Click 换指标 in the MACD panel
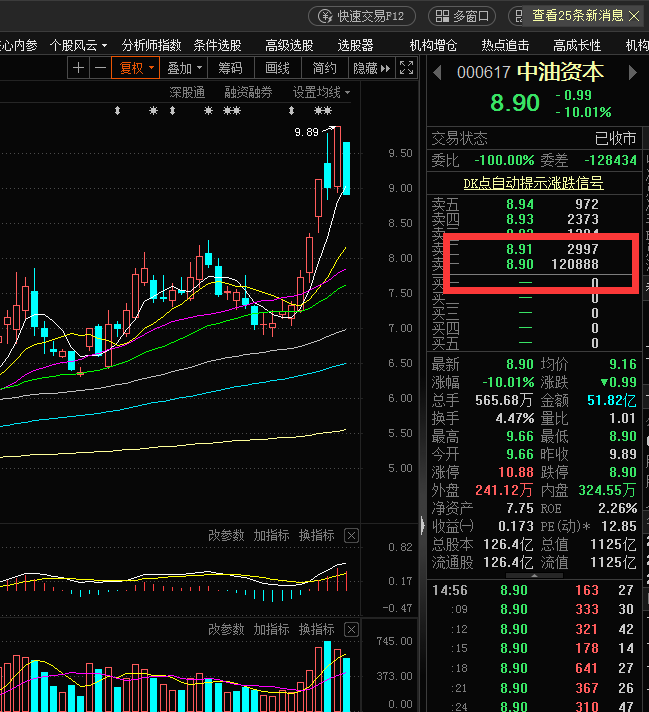Viewport: 649px width, 712px height. (x=316, y=536)
